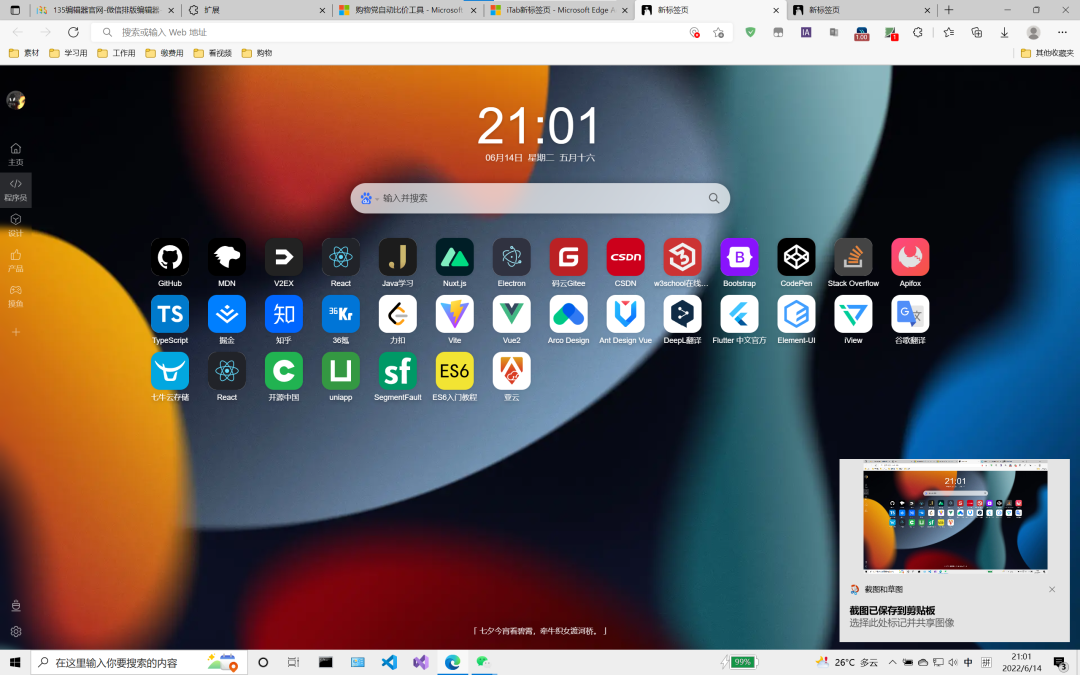Click the user avatar in sidebar
The image size is (1080, 675).
(16, 101)
